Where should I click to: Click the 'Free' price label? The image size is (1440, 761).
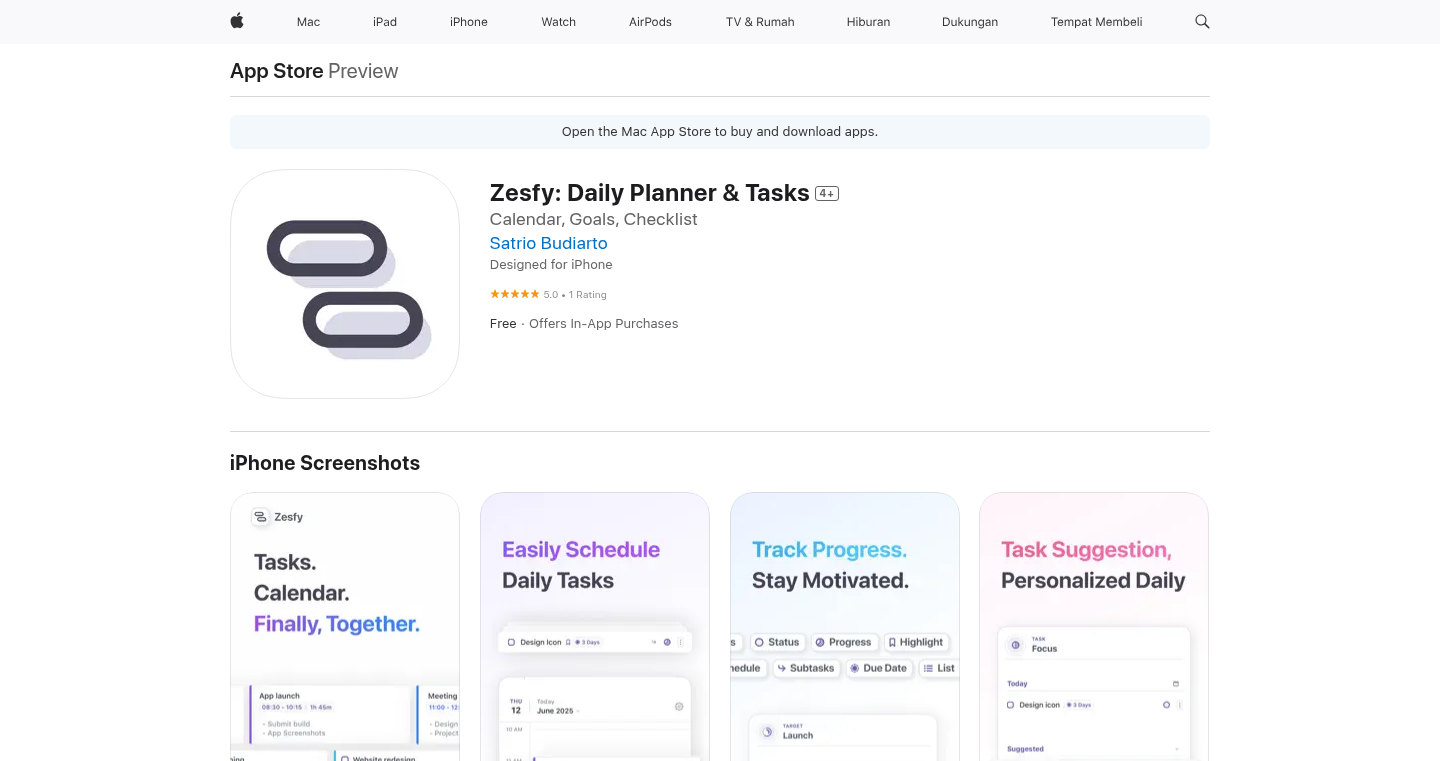pyautogui.click(x=503, y=324)
